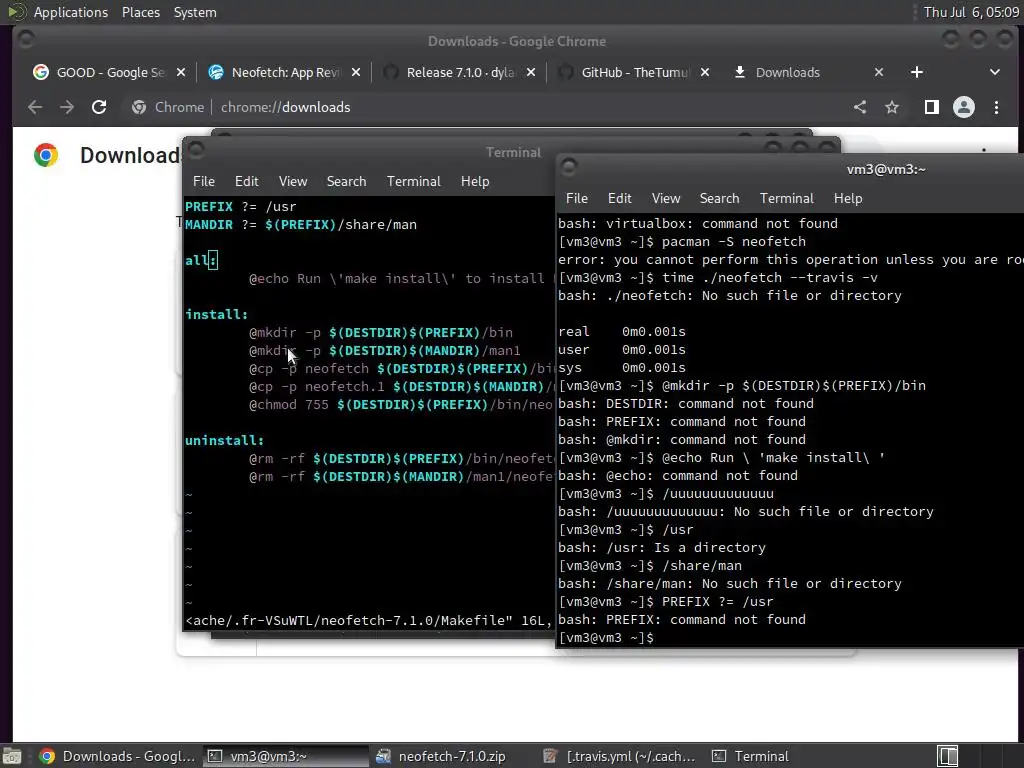Viewport: 1024px width, 768px height.
Task: Click the last '[vm3@vm3 ~]$' prompt line
Action: [605, 637]
